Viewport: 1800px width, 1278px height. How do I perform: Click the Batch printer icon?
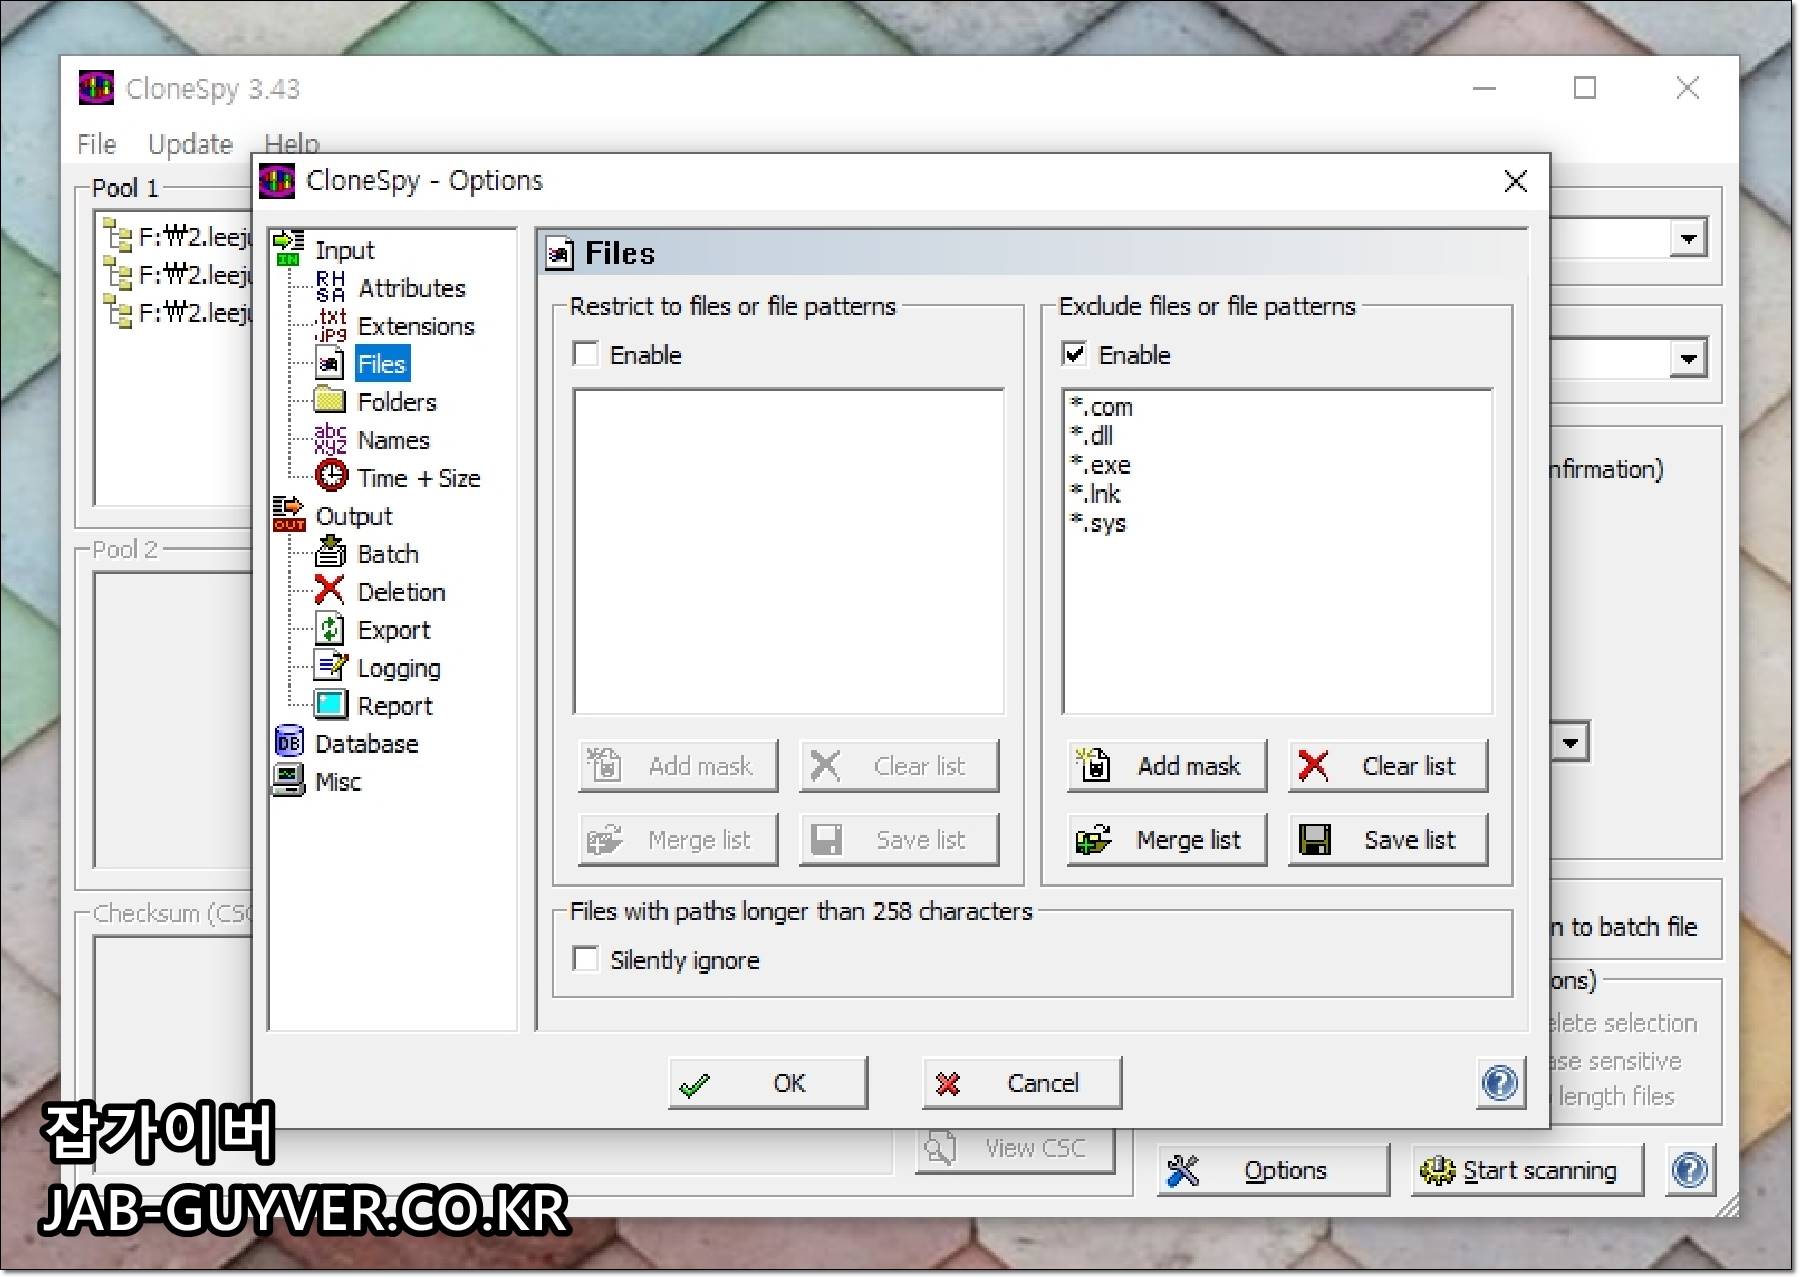[330, 552]
